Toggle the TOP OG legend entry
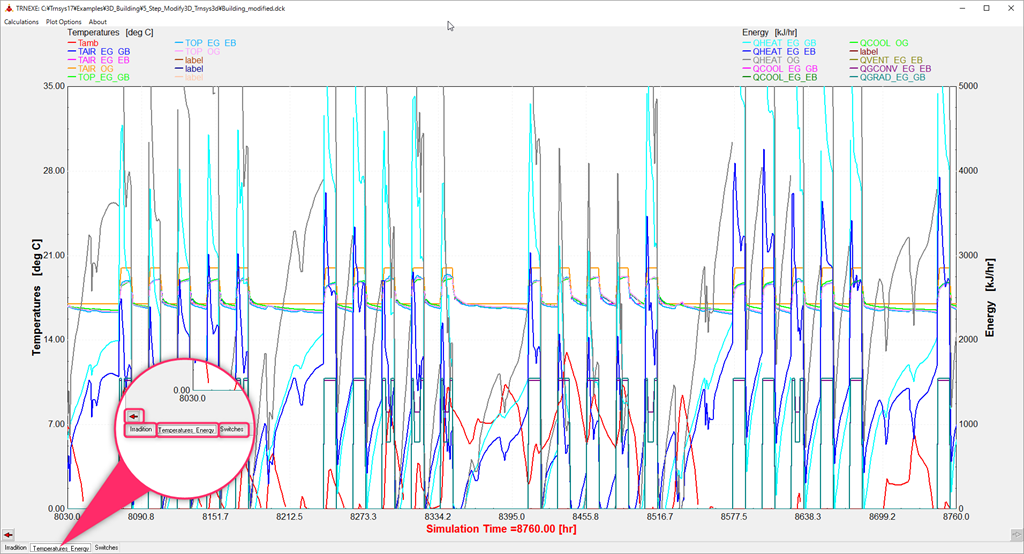Screen dimensions: 1024x554 click(x=198, y=52)
